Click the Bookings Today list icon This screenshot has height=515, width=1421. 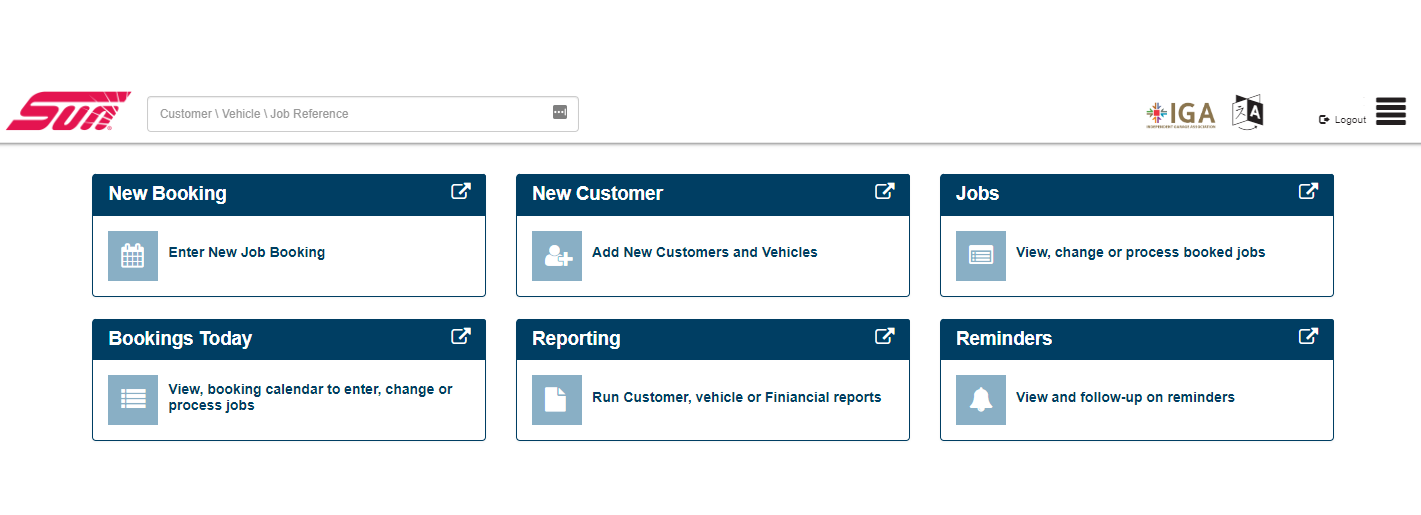[133, 400]
